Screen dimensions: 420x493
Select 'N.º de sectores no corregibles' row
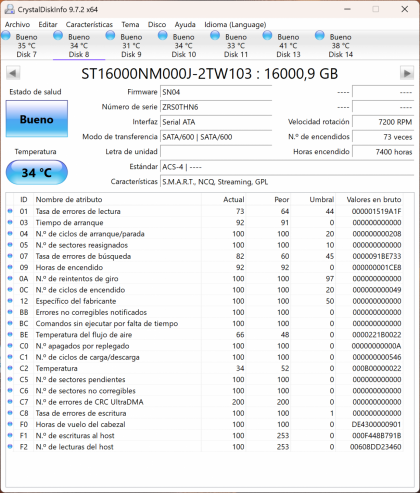tap(205, 391)
